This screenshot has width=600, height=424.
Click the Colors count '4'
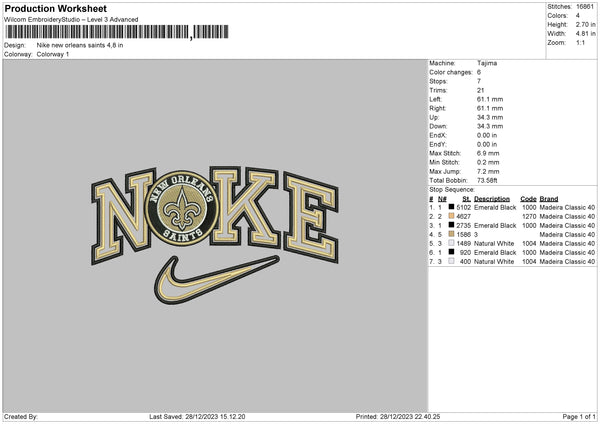pos(578,16)
